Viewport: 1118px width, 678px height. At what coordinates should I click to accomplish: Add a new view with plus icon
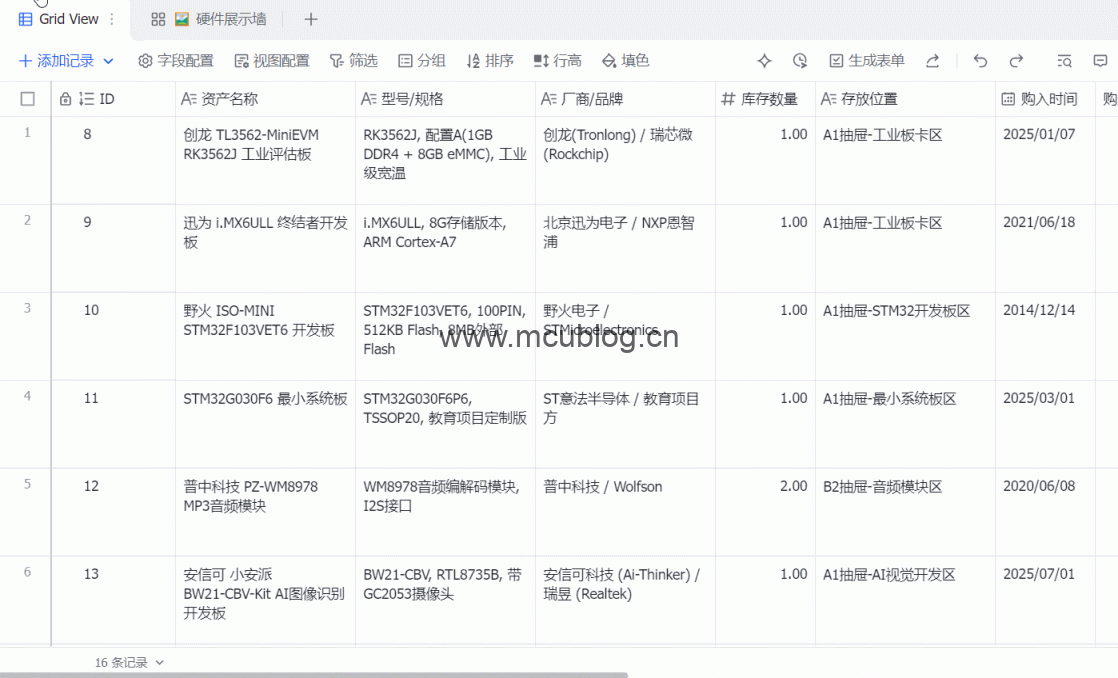click(x=311, y=19)
